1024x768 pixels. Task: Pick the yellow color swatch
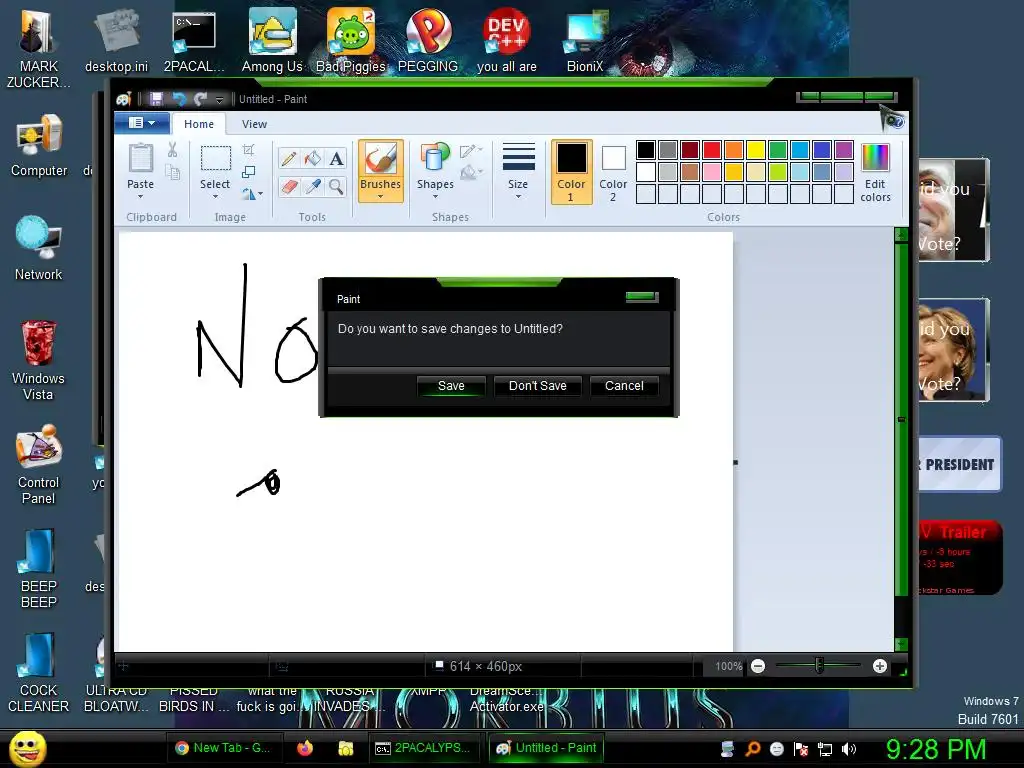click(756, 150)
